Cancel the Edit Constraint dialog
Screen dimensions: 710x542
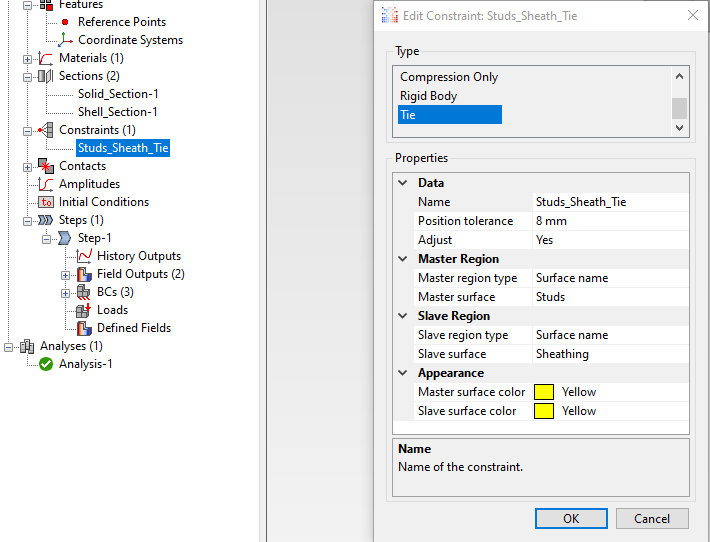click(652, 519)
